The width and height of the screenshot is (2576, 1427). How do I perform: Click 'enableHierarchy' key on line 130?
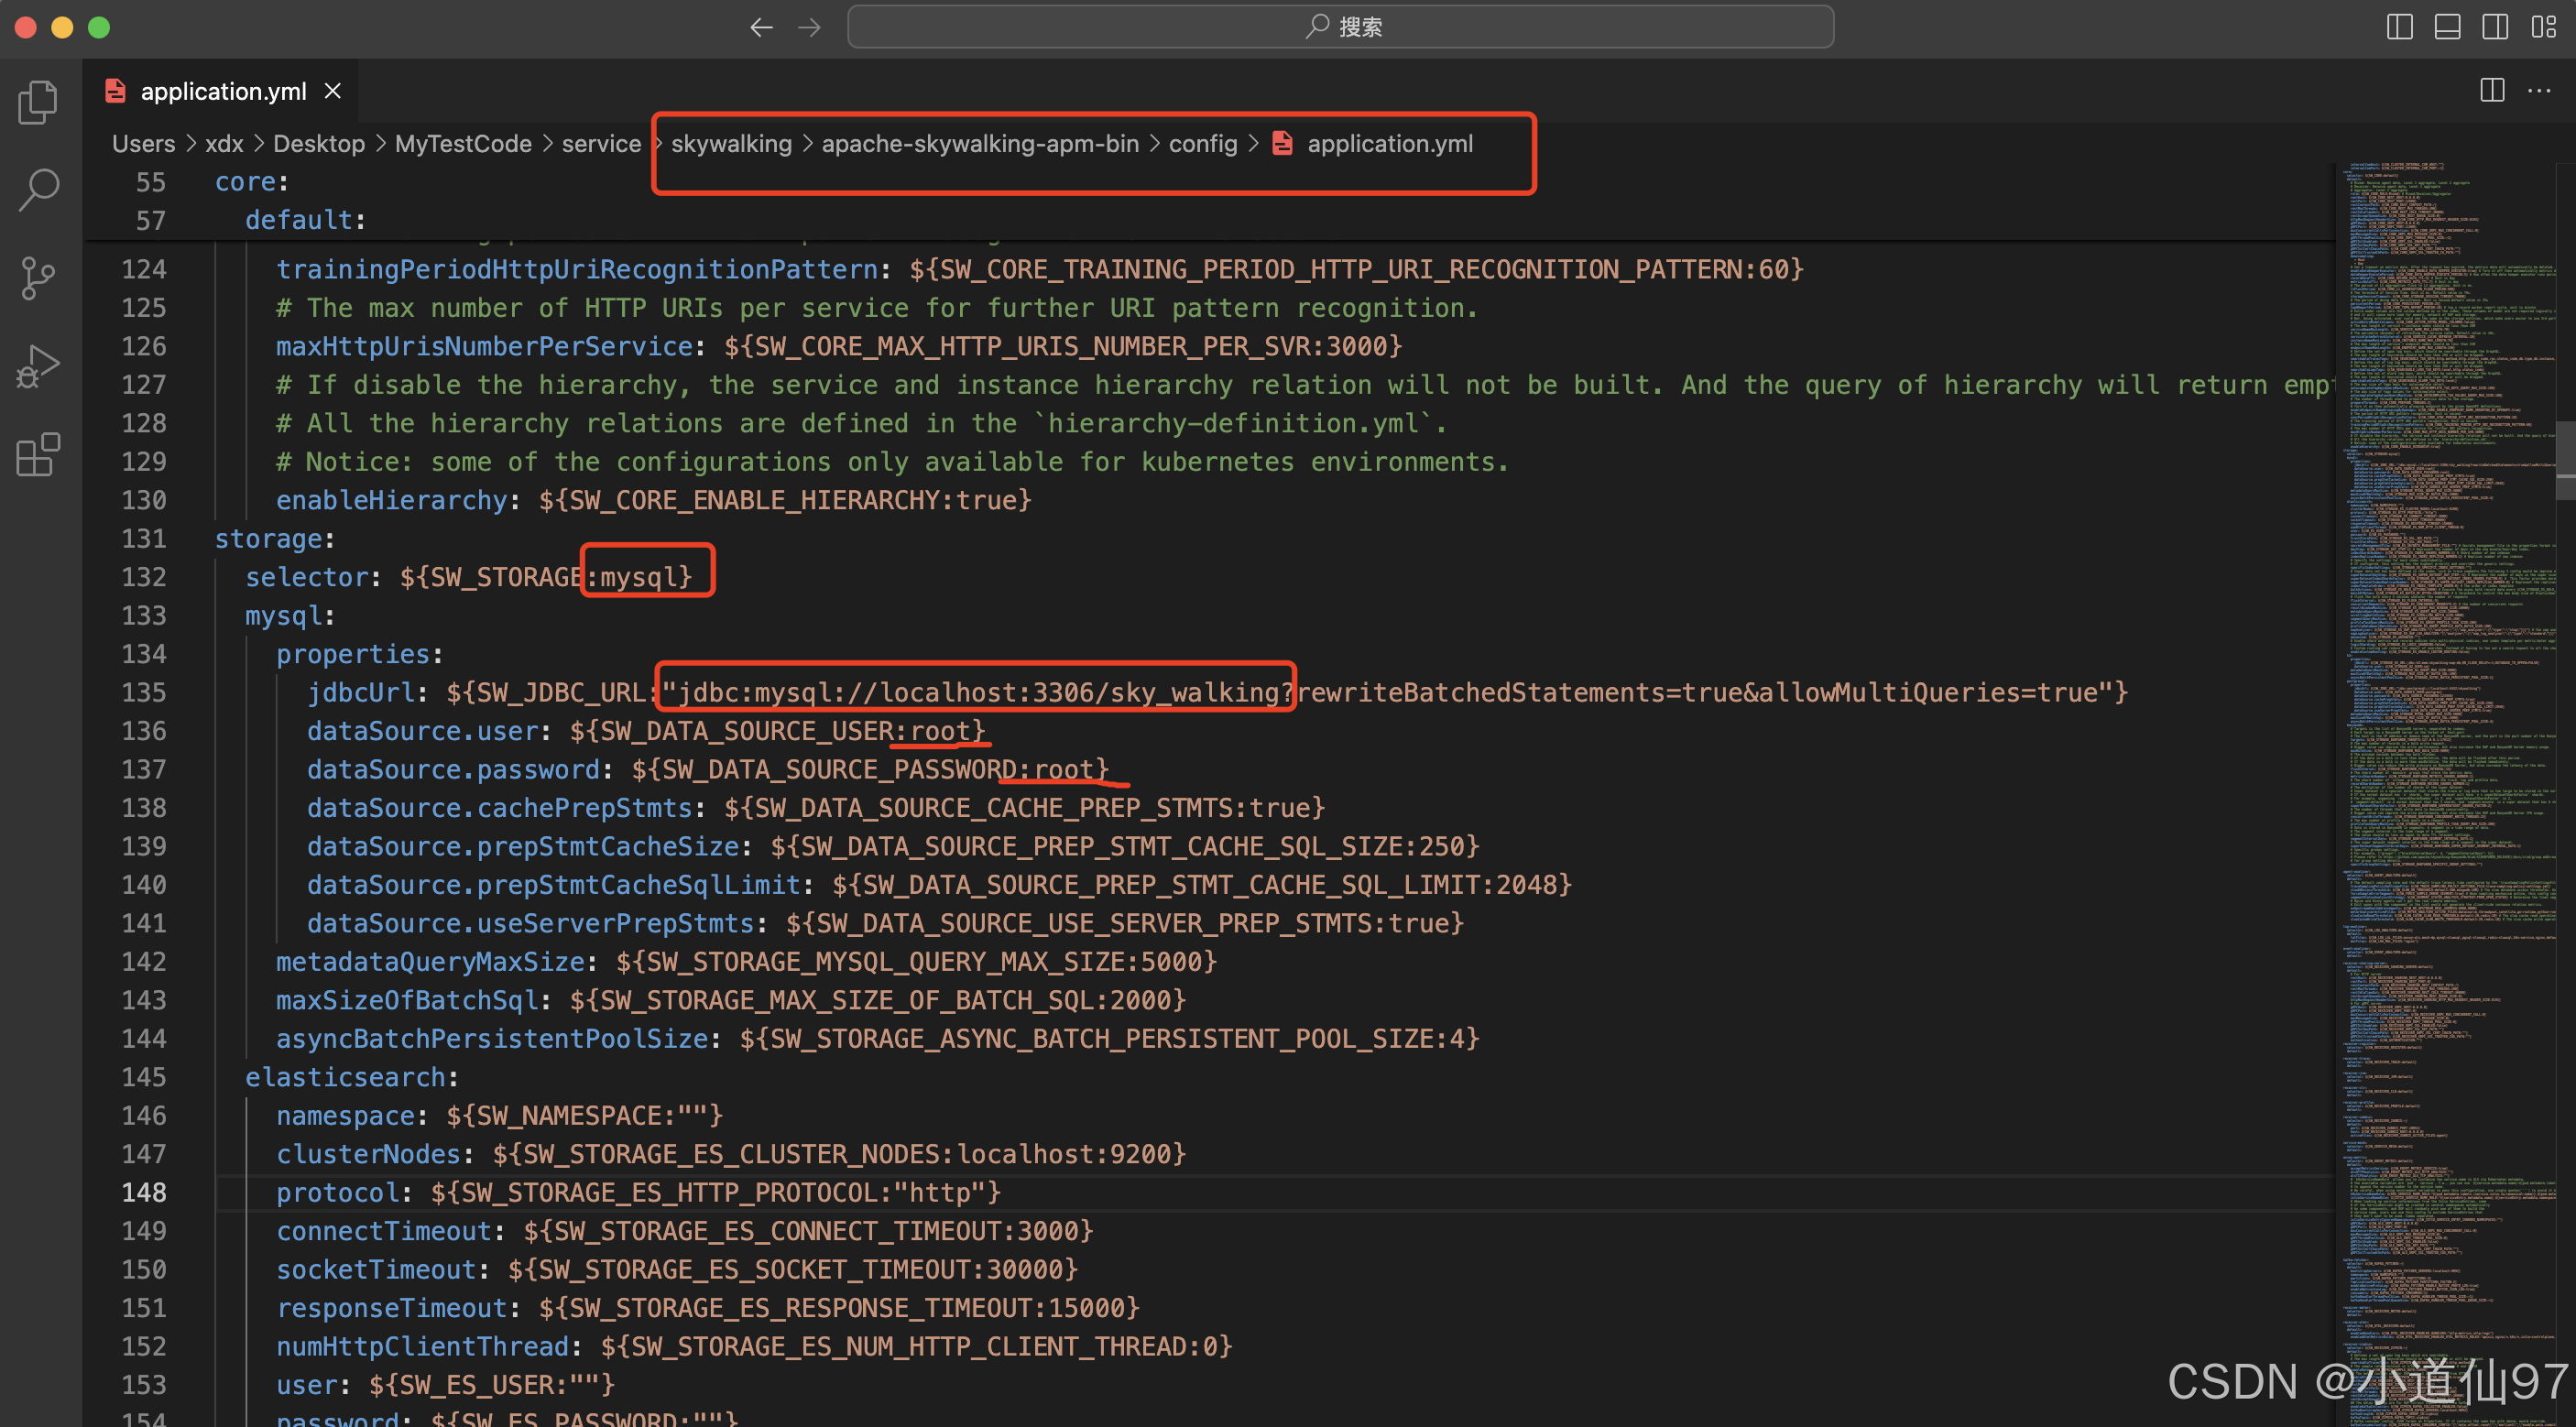(392, 500)
